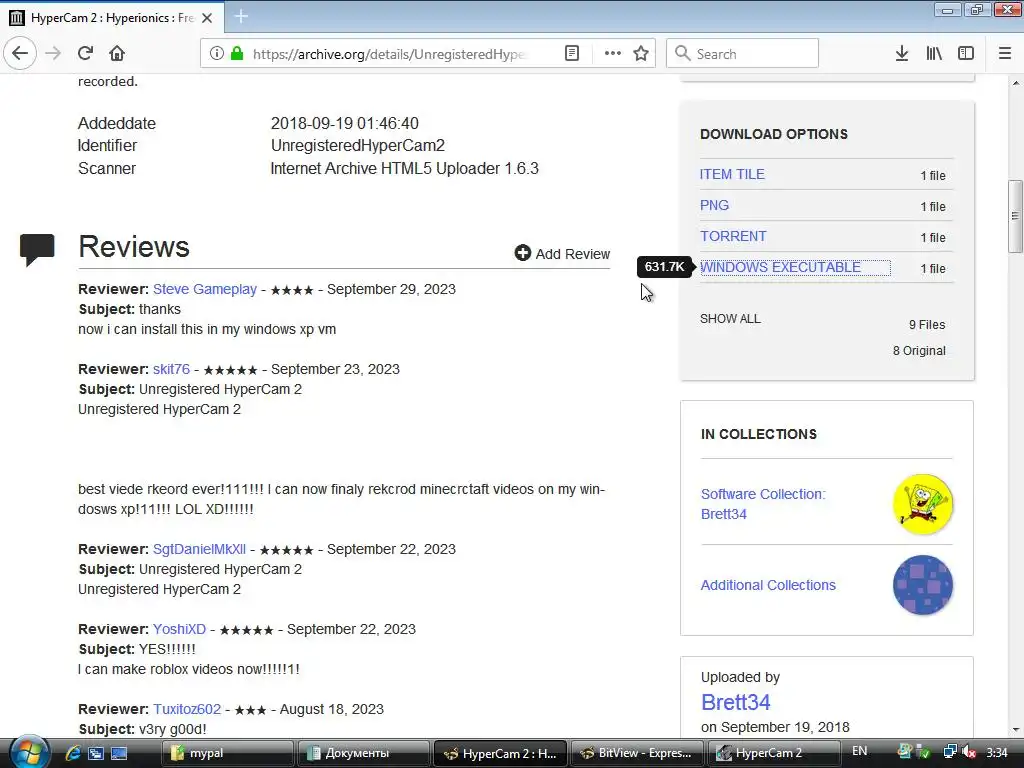Open the browser home page

[x=117, y=53]
